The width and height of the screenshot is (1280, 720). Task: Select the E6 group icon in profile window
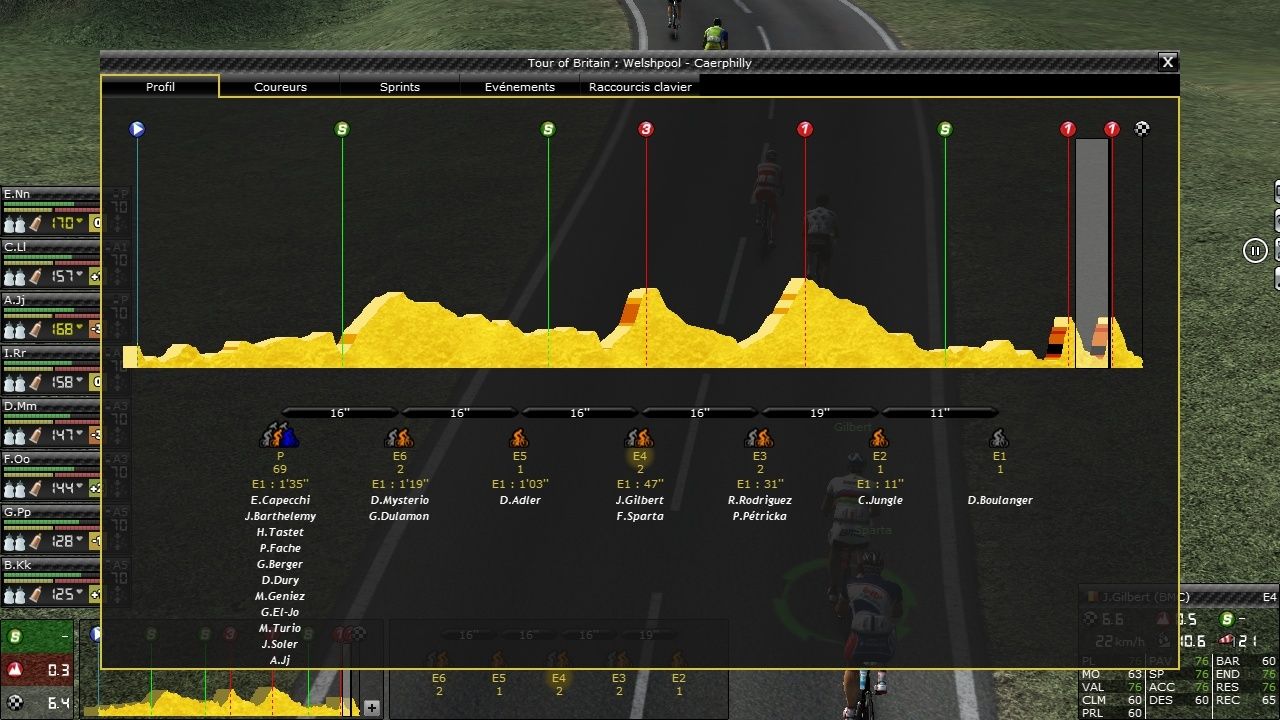point(400,437)
